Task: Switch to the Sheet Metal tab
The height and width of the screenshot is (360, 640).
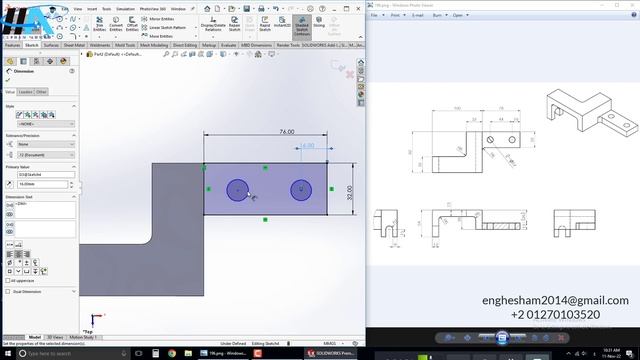Action: click(74, 45)
